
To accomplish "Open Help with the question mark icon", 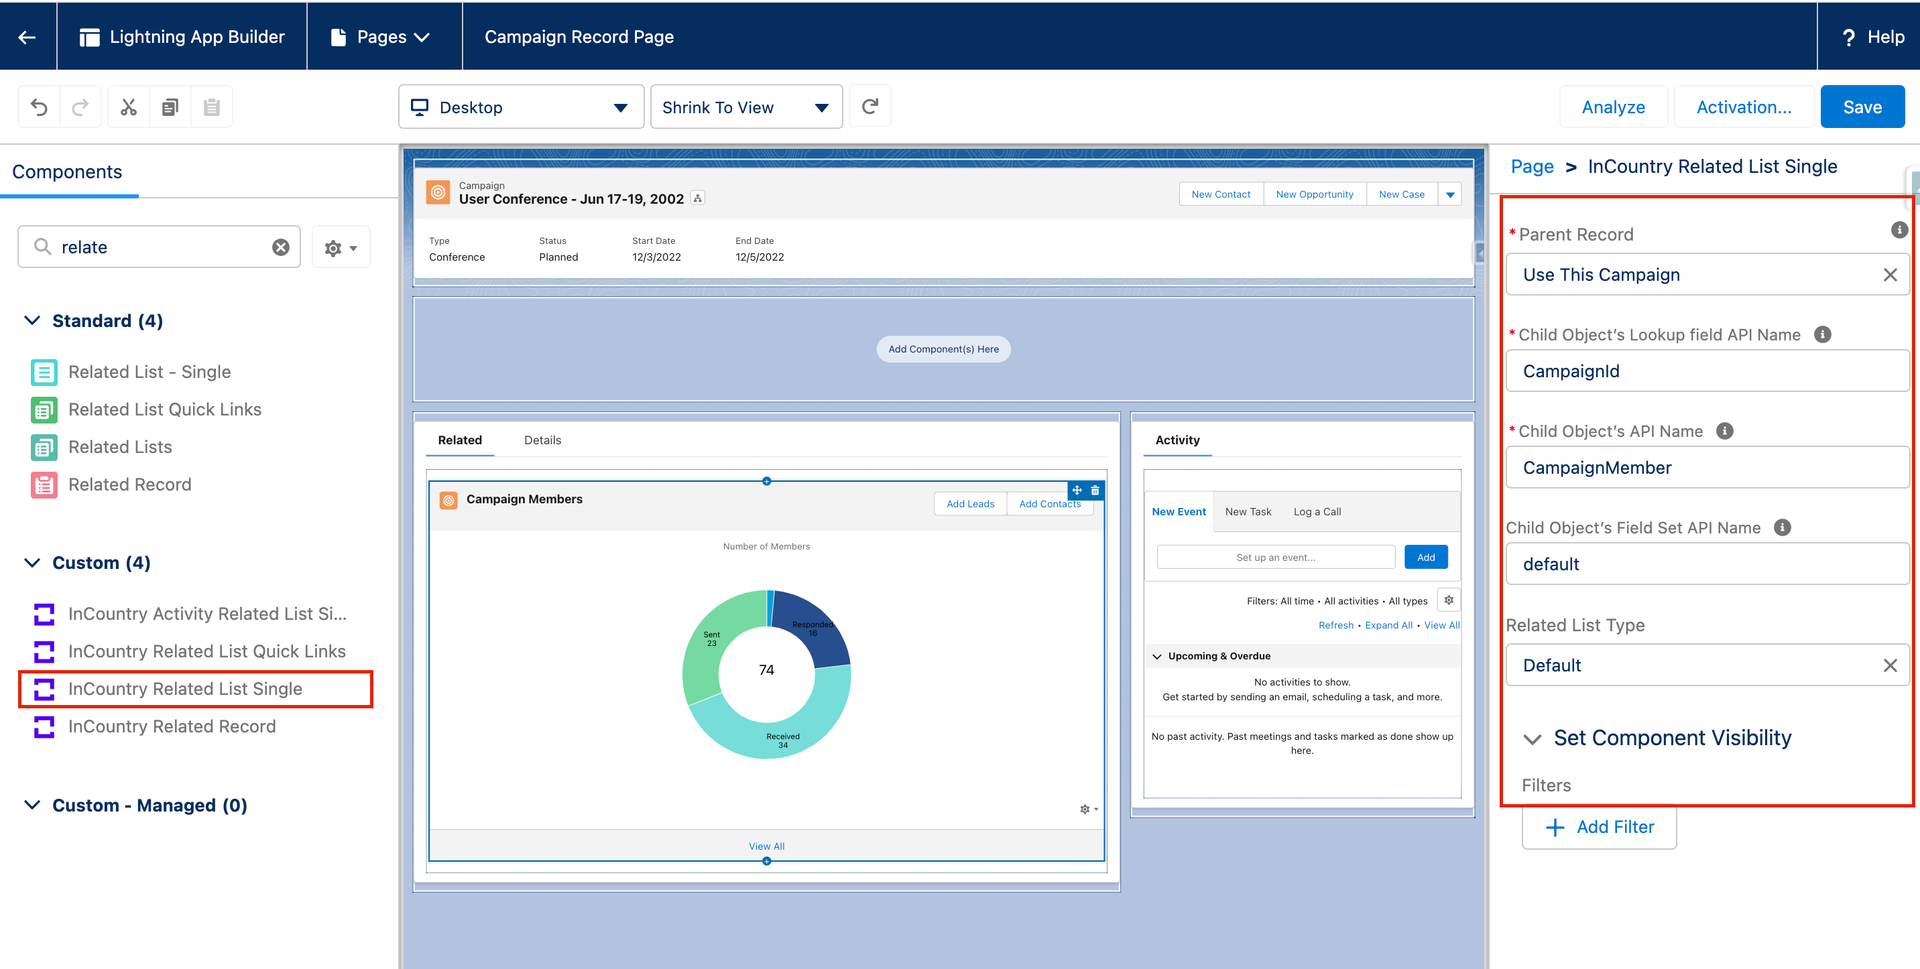I will pos(1848,36).
